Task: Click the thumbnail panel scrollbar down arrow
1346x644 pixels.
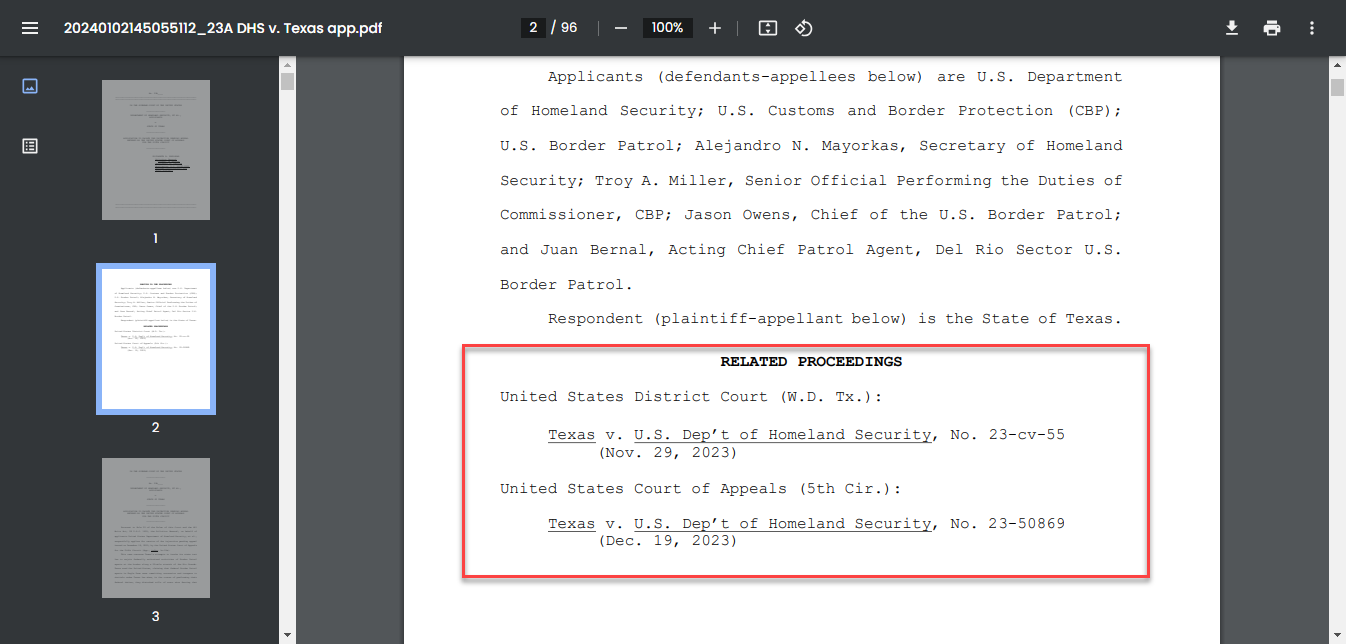Action: point(287,635)
